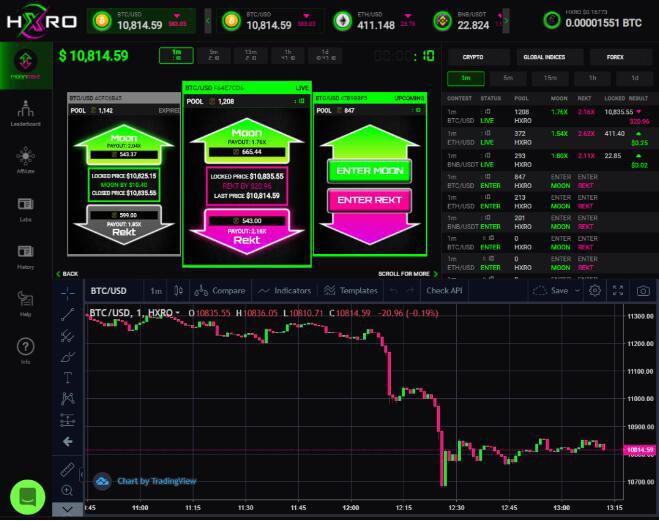Filter contest list by 1d interval
The image size is (659, 521).
[x=635, y=78]
